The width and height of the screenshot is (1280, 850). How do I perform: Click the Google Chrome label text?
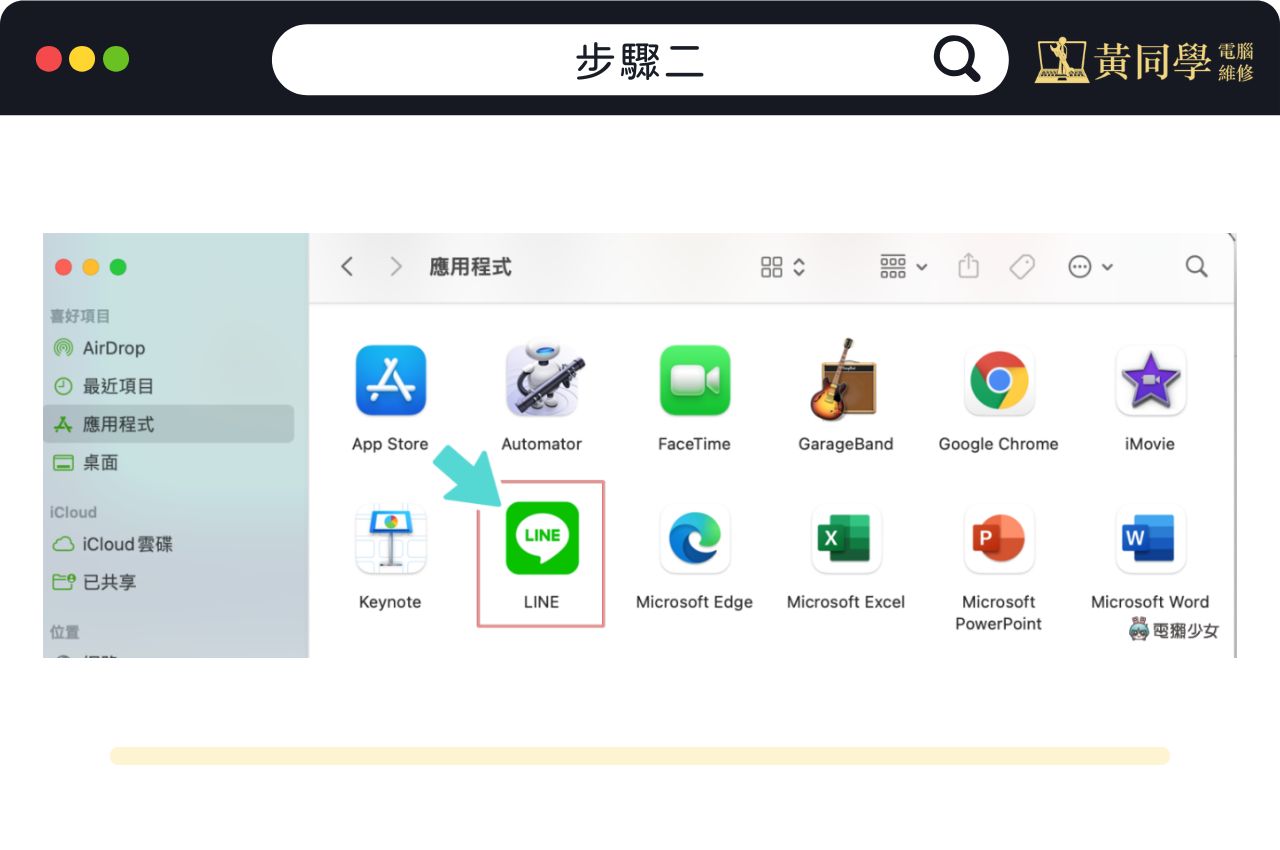[x=998, y=444]
